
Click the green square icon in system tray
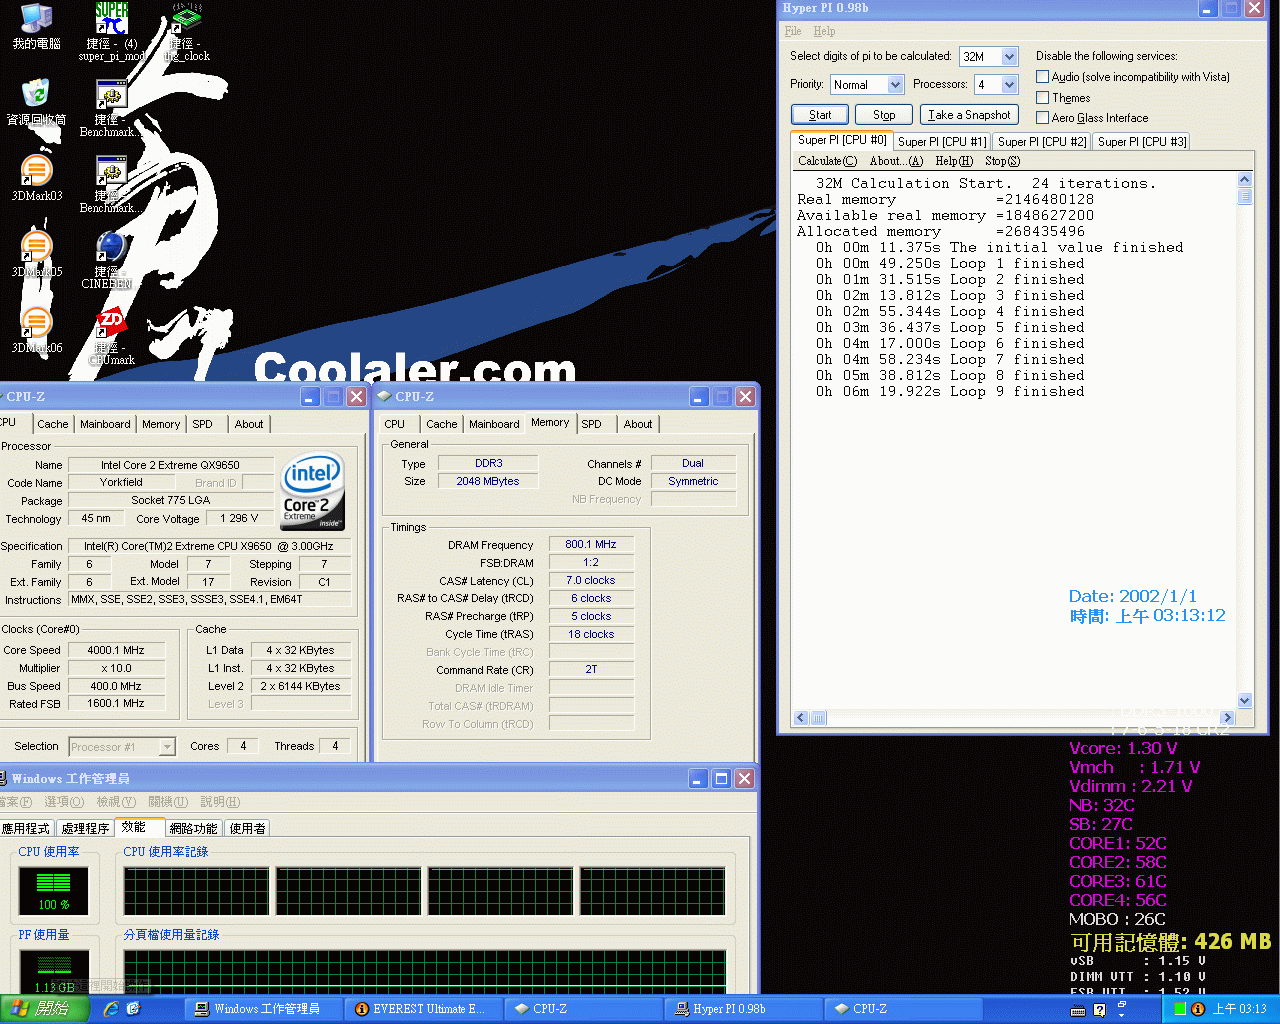pos(1179,1009)
